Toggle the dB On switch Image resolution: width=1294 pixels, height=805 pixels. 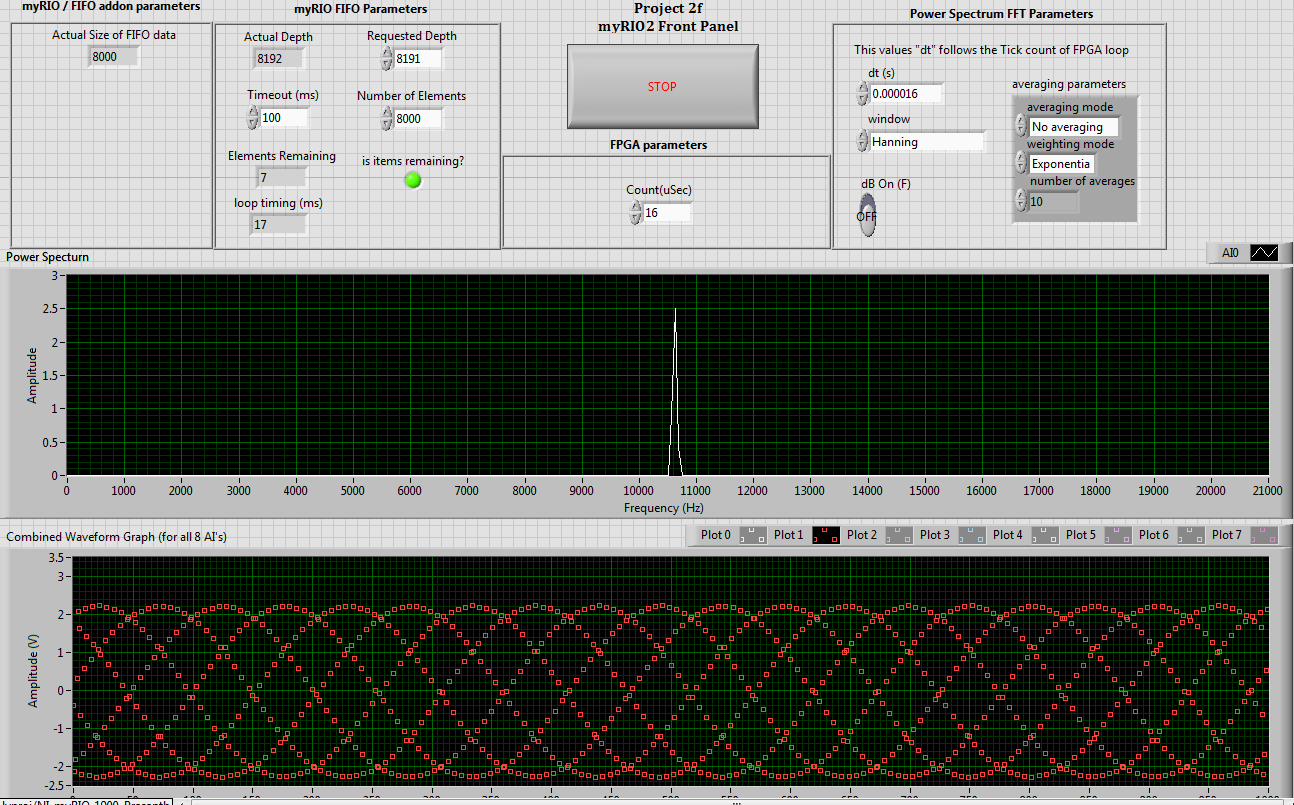pyautogui.click(x=866, y=215)
